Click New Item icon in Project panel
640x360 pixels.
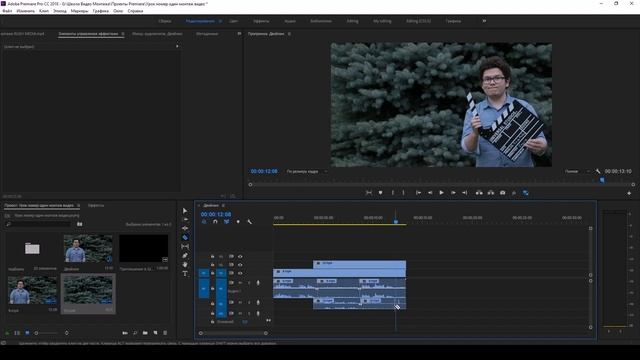click(x=155, y=333)
